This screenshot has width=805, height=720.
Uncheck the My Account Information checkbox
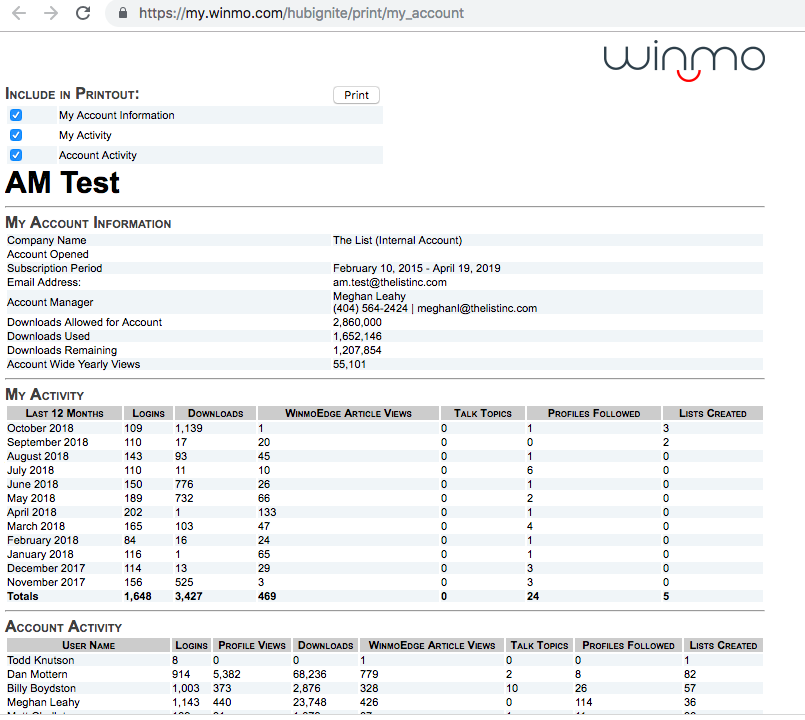point(16,115)
